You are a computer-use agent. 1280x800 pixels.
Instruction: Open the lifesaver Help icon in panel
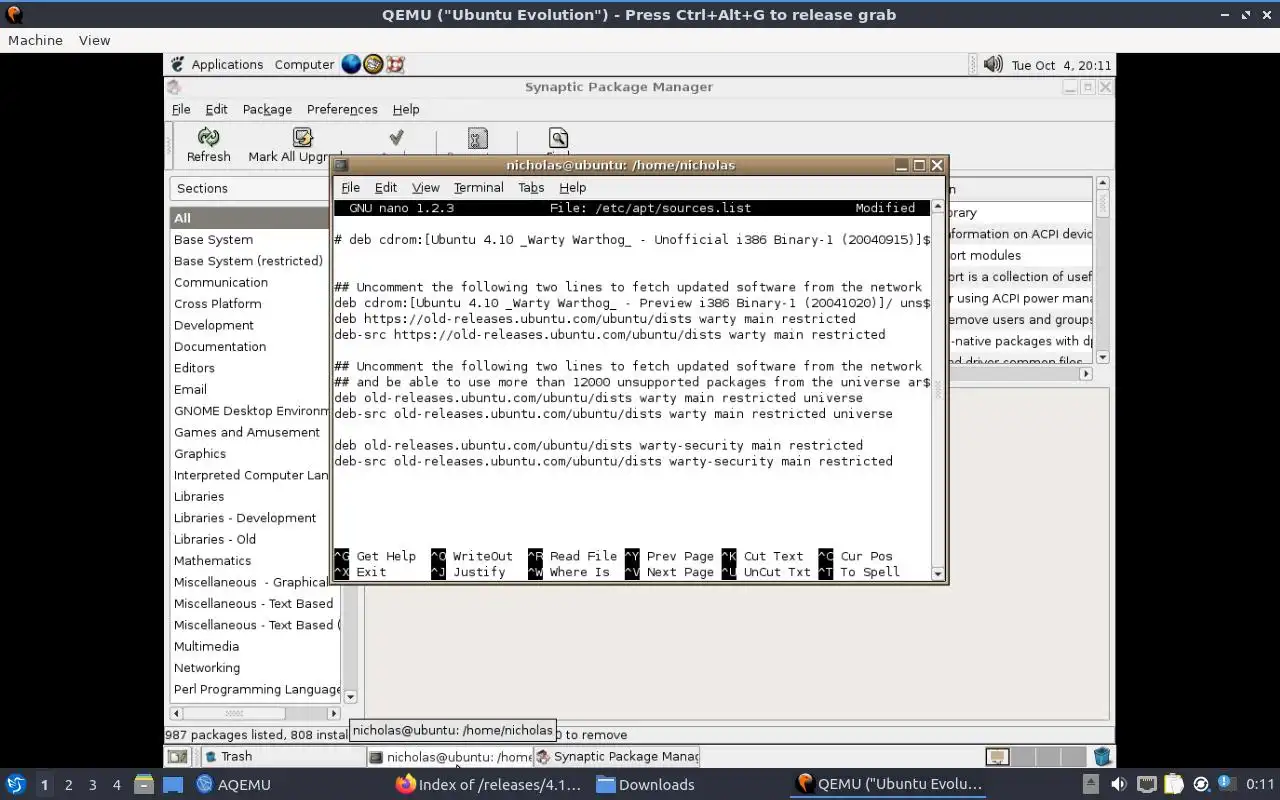coord(395,64)
